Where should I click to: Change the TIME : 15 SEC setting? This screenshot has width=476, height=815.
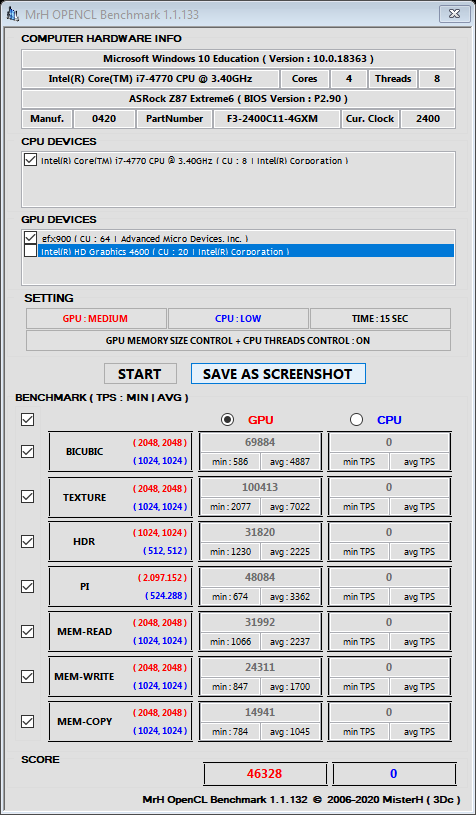tap(380, 319)
